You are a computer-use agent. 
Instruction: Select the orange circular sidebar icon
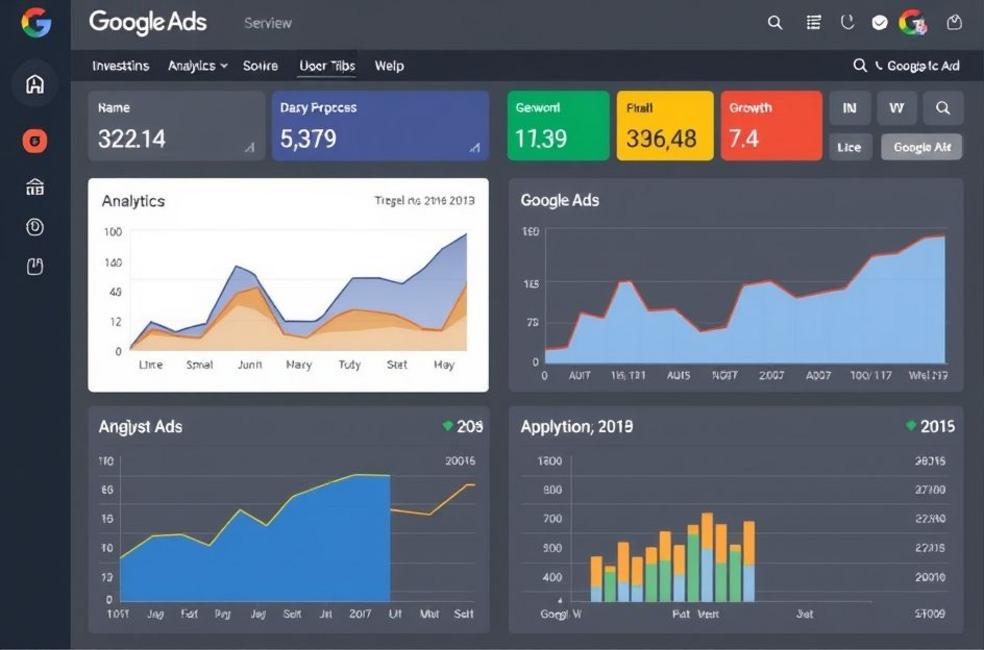click(x=35, y=141)
